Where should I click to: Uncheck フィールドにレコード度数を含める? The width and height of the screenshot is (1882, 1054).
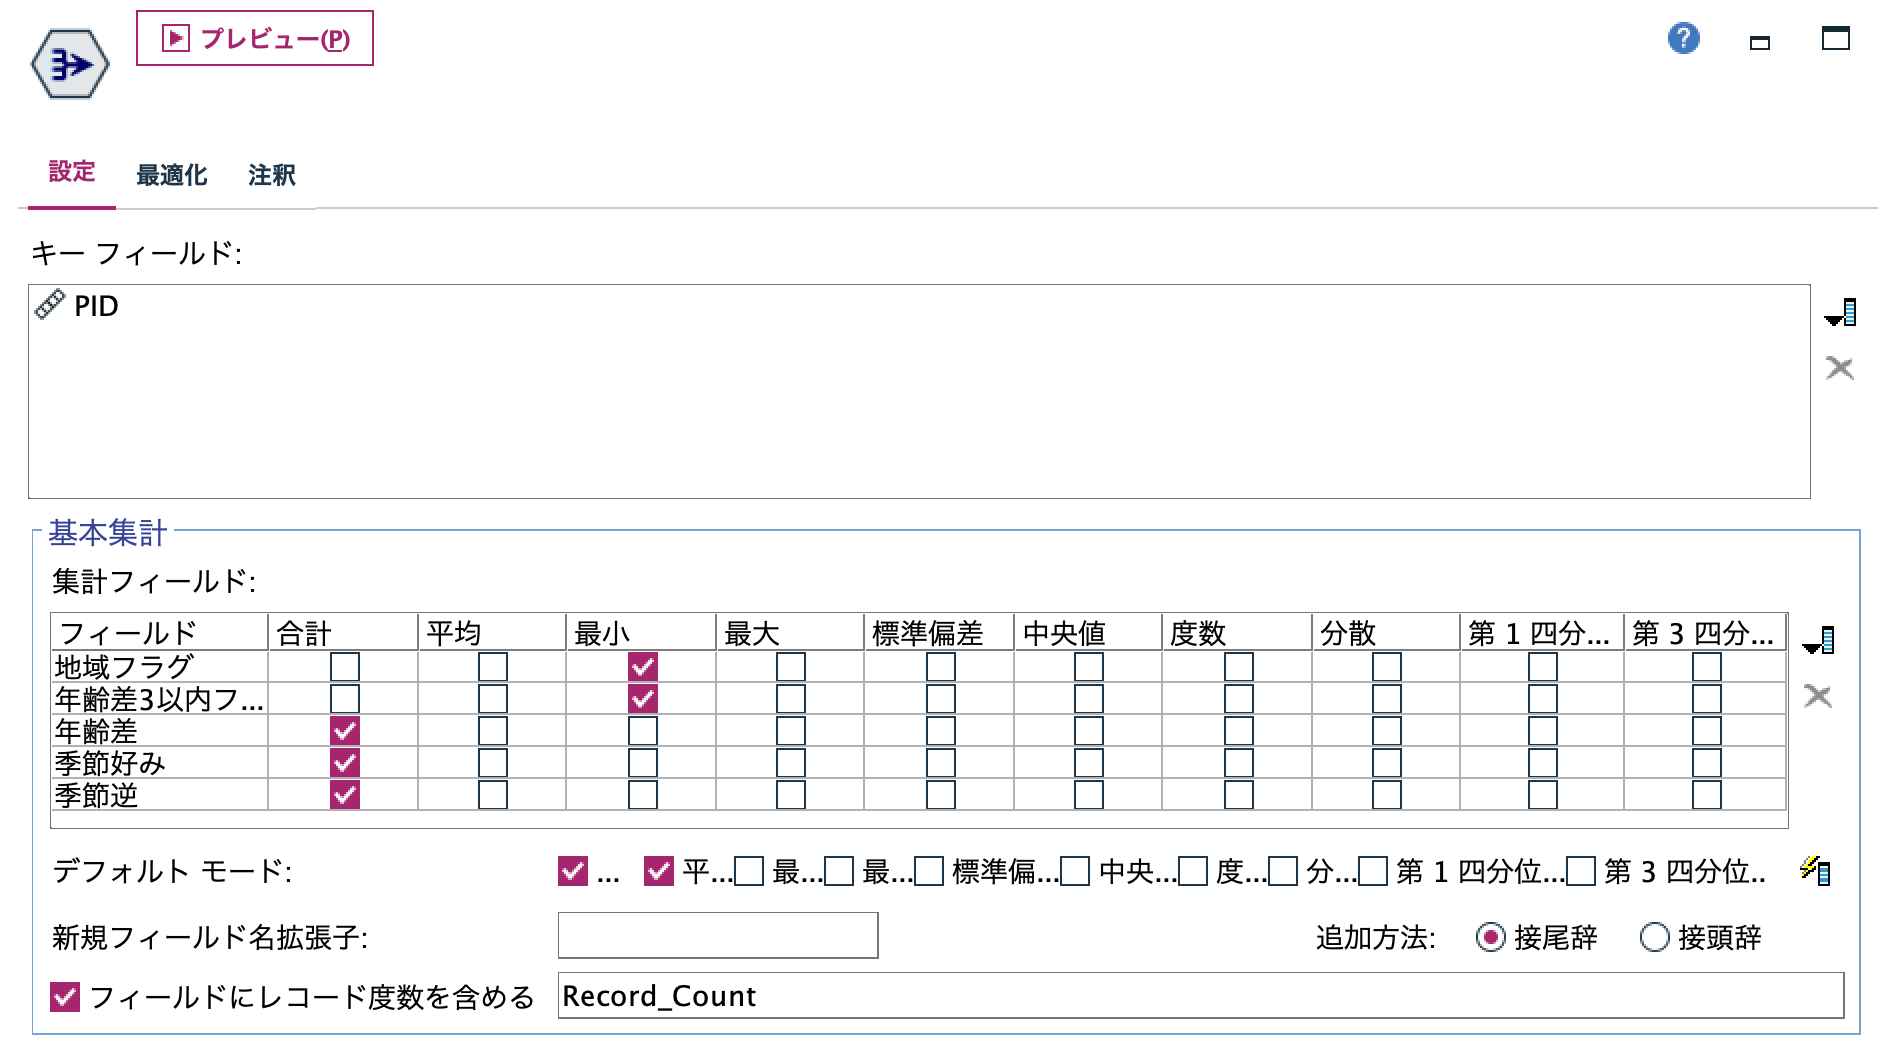(64, 996)
